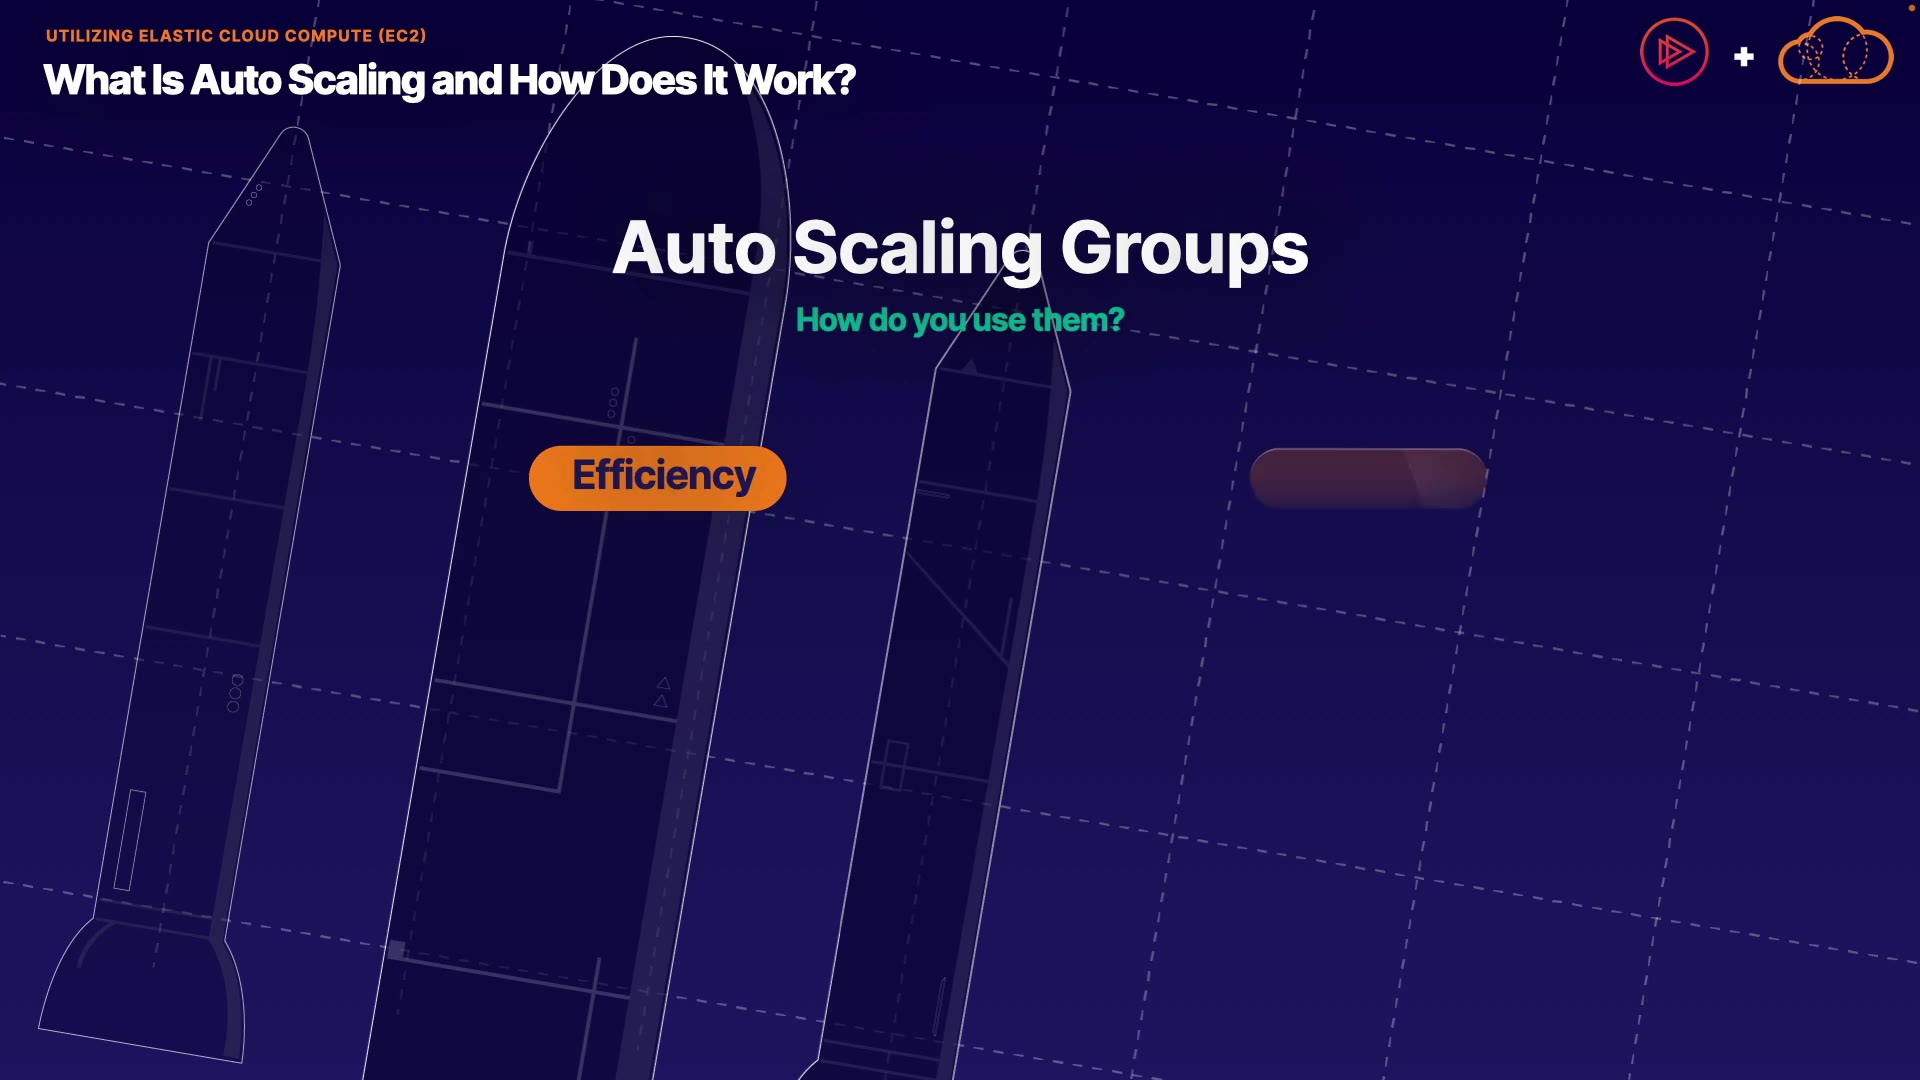Click the two triangles on center rocket
The width and height of the screenshot is (1920, 1080).
[662, 692]
